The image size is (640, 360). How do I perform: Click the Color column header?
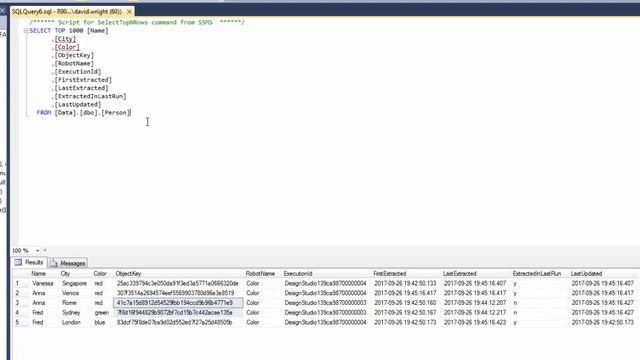click(100, 273)
